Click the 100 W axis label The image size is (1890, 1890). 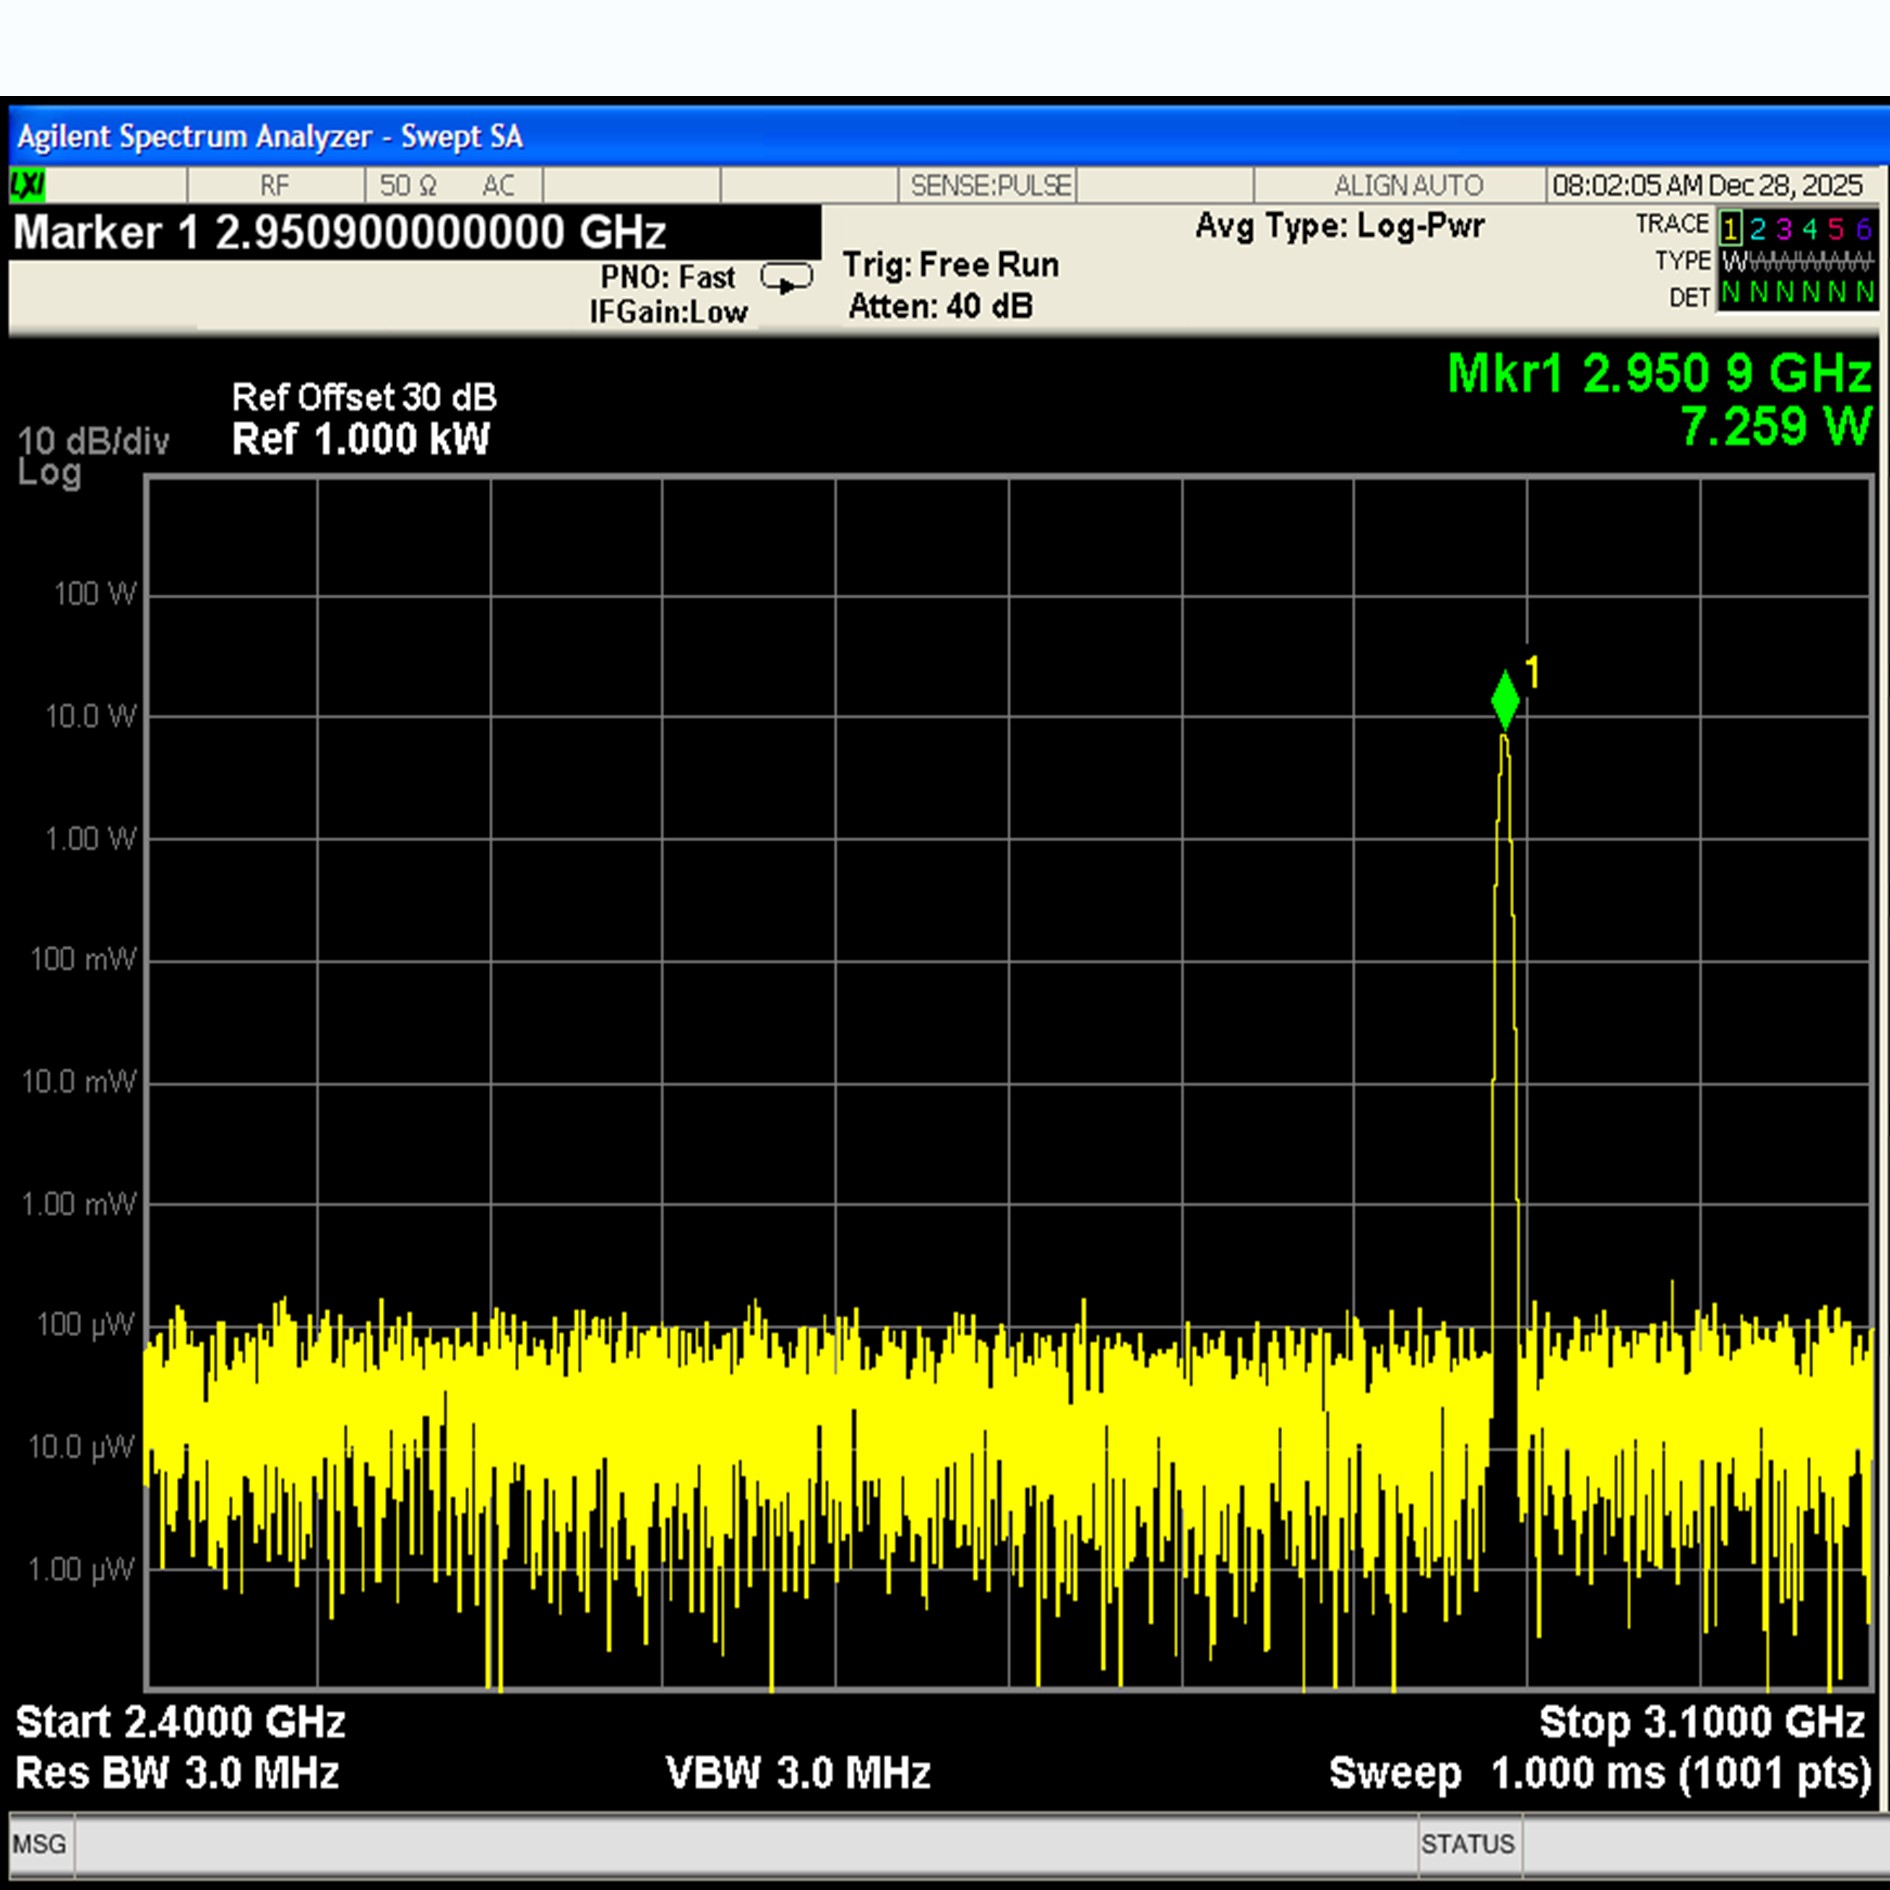[x=94, y=594]
